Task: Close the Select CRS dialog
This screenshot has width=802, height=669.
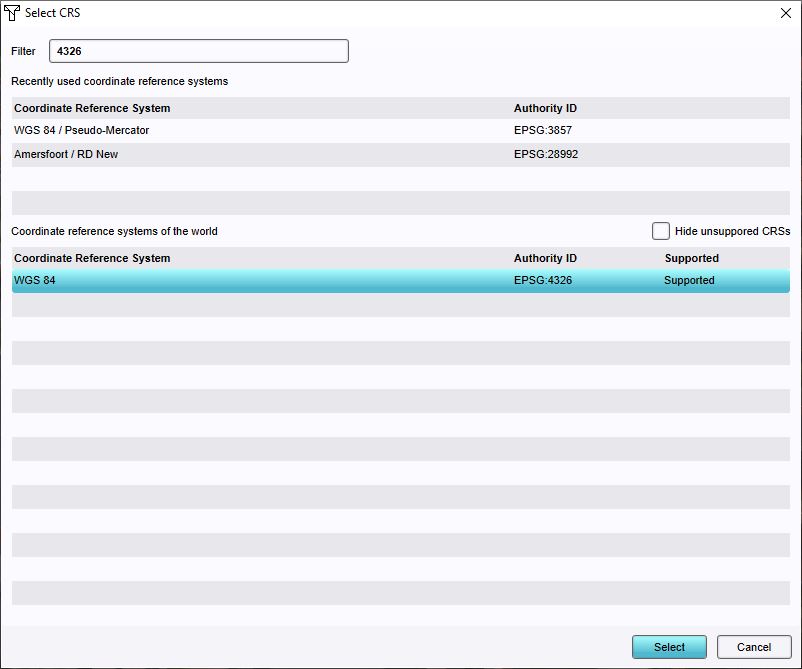Action: [784, 13]
